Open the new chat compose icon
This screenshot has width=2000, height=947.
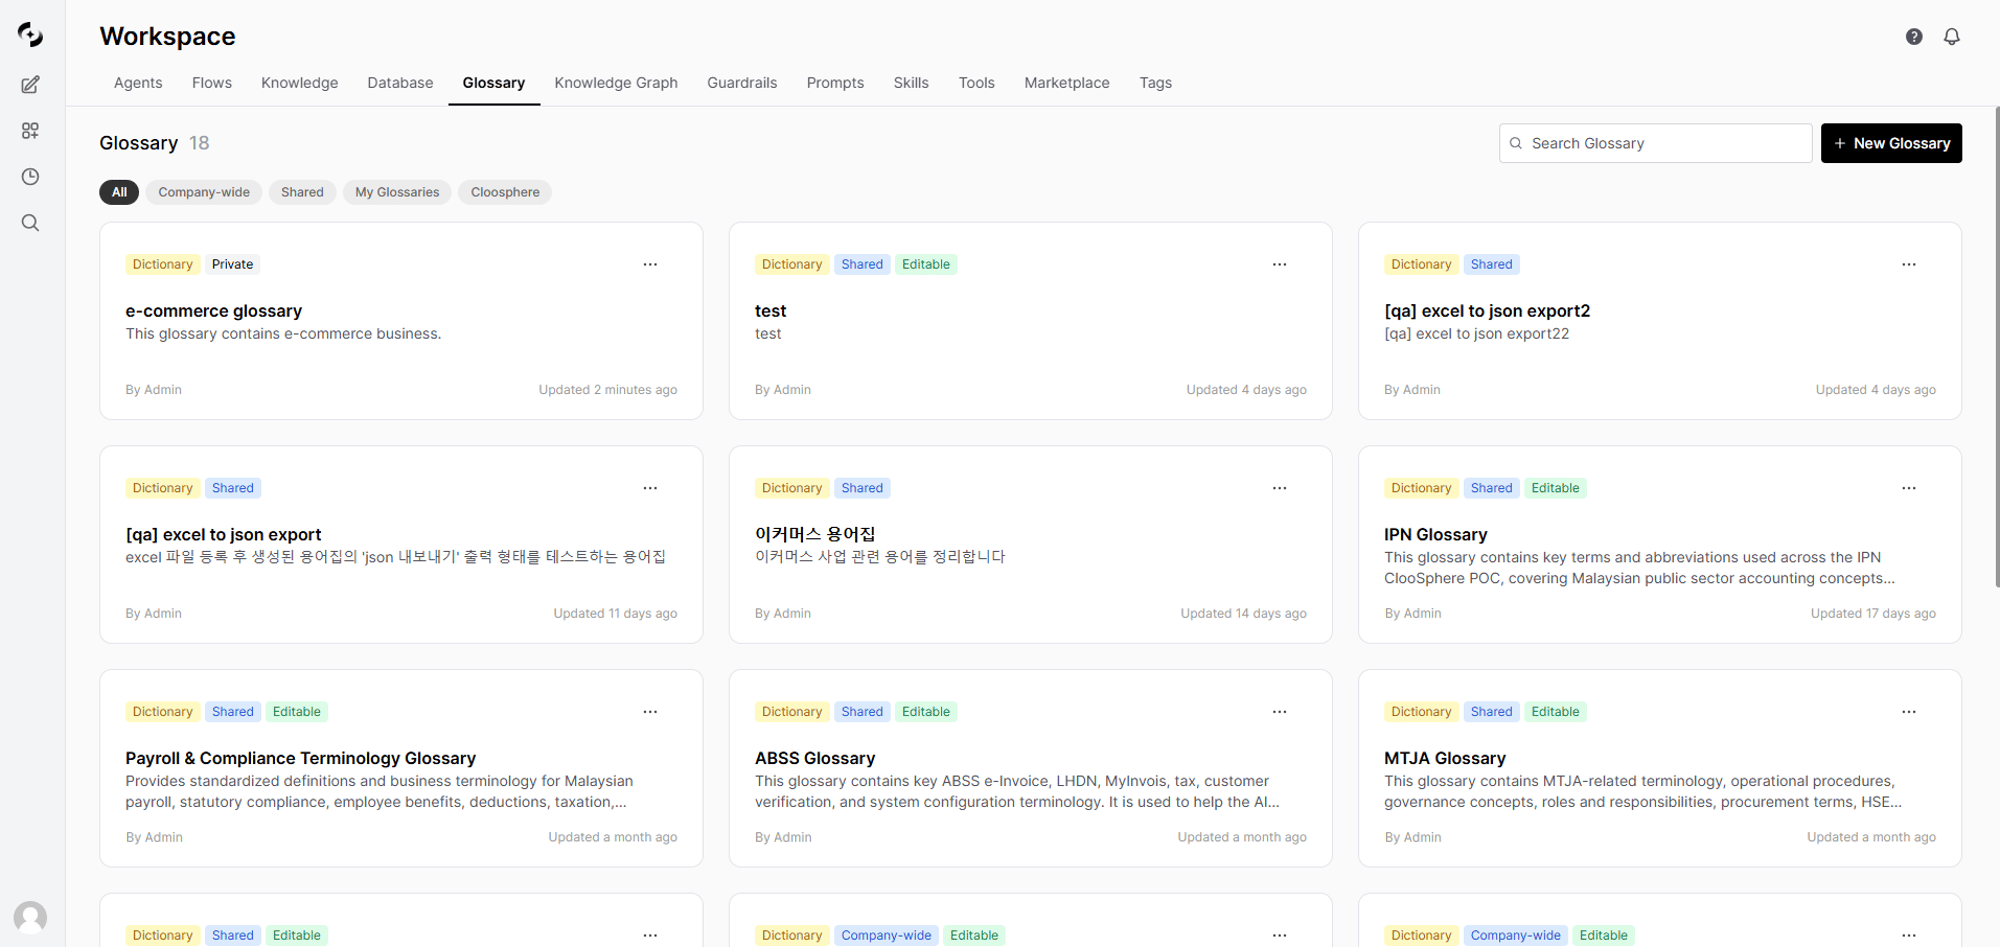click(x=30, y=85)
